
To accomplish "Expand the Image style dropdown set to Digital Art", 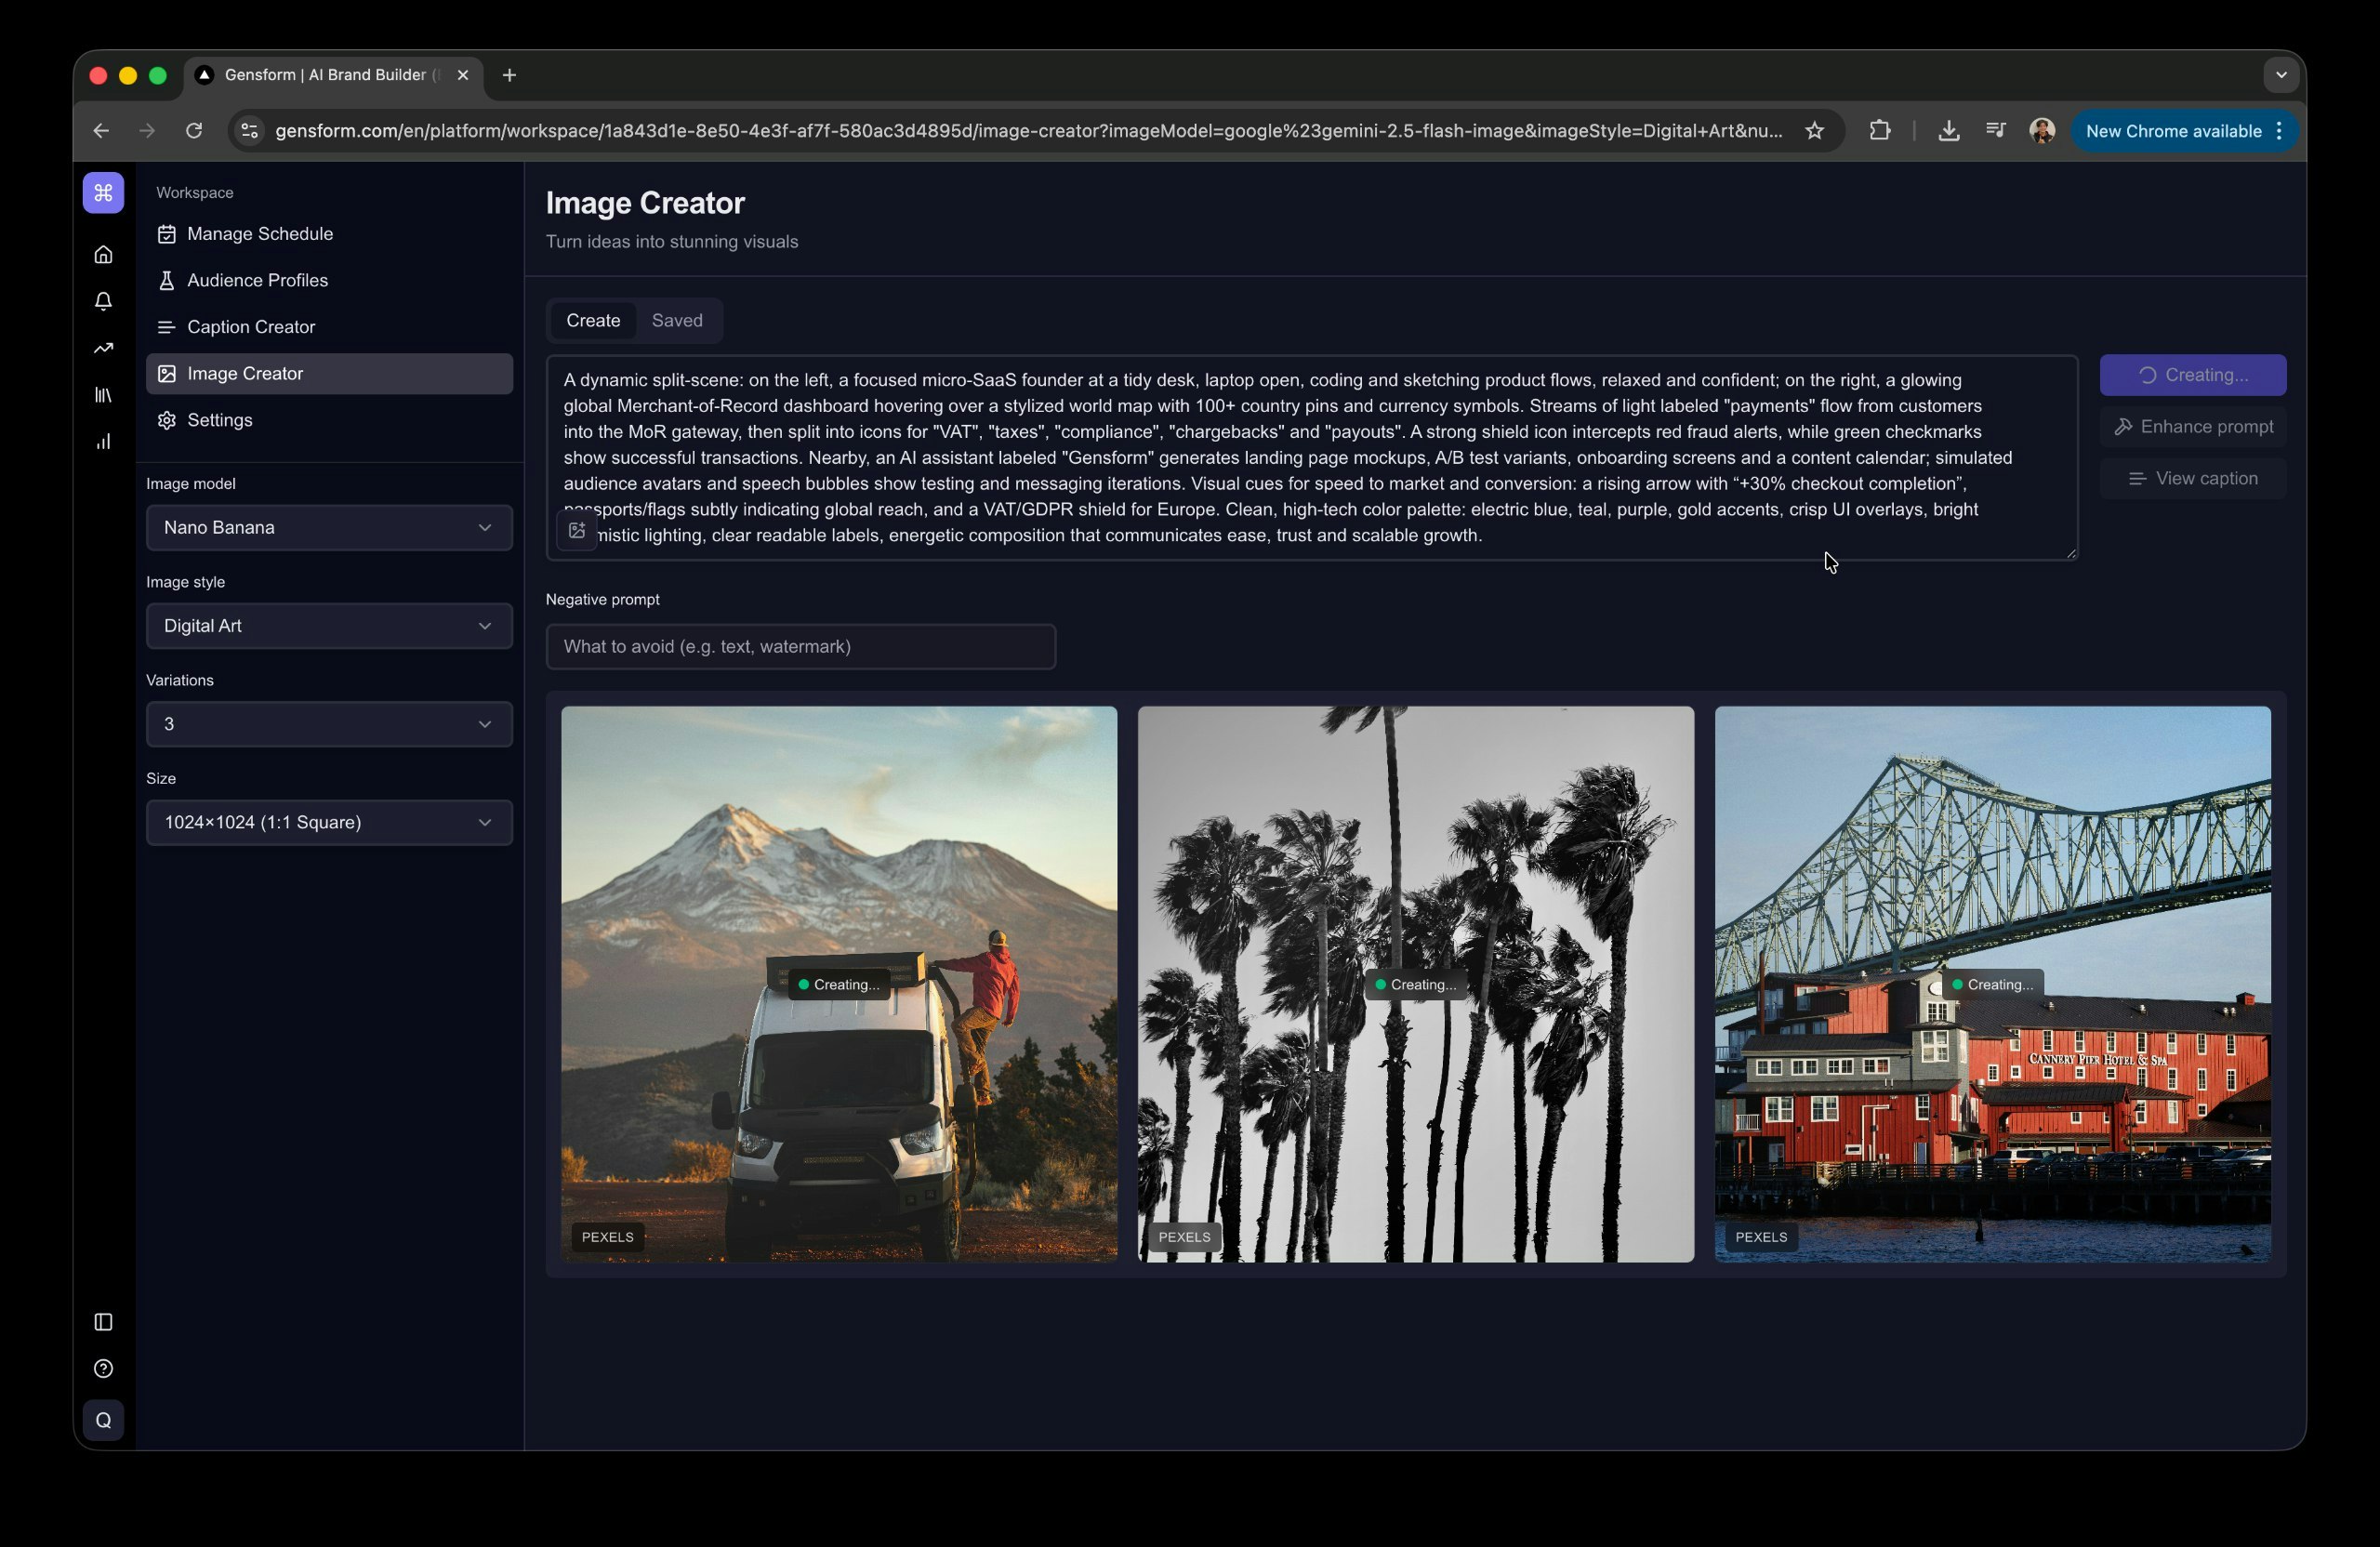I will tap(328, 626).
